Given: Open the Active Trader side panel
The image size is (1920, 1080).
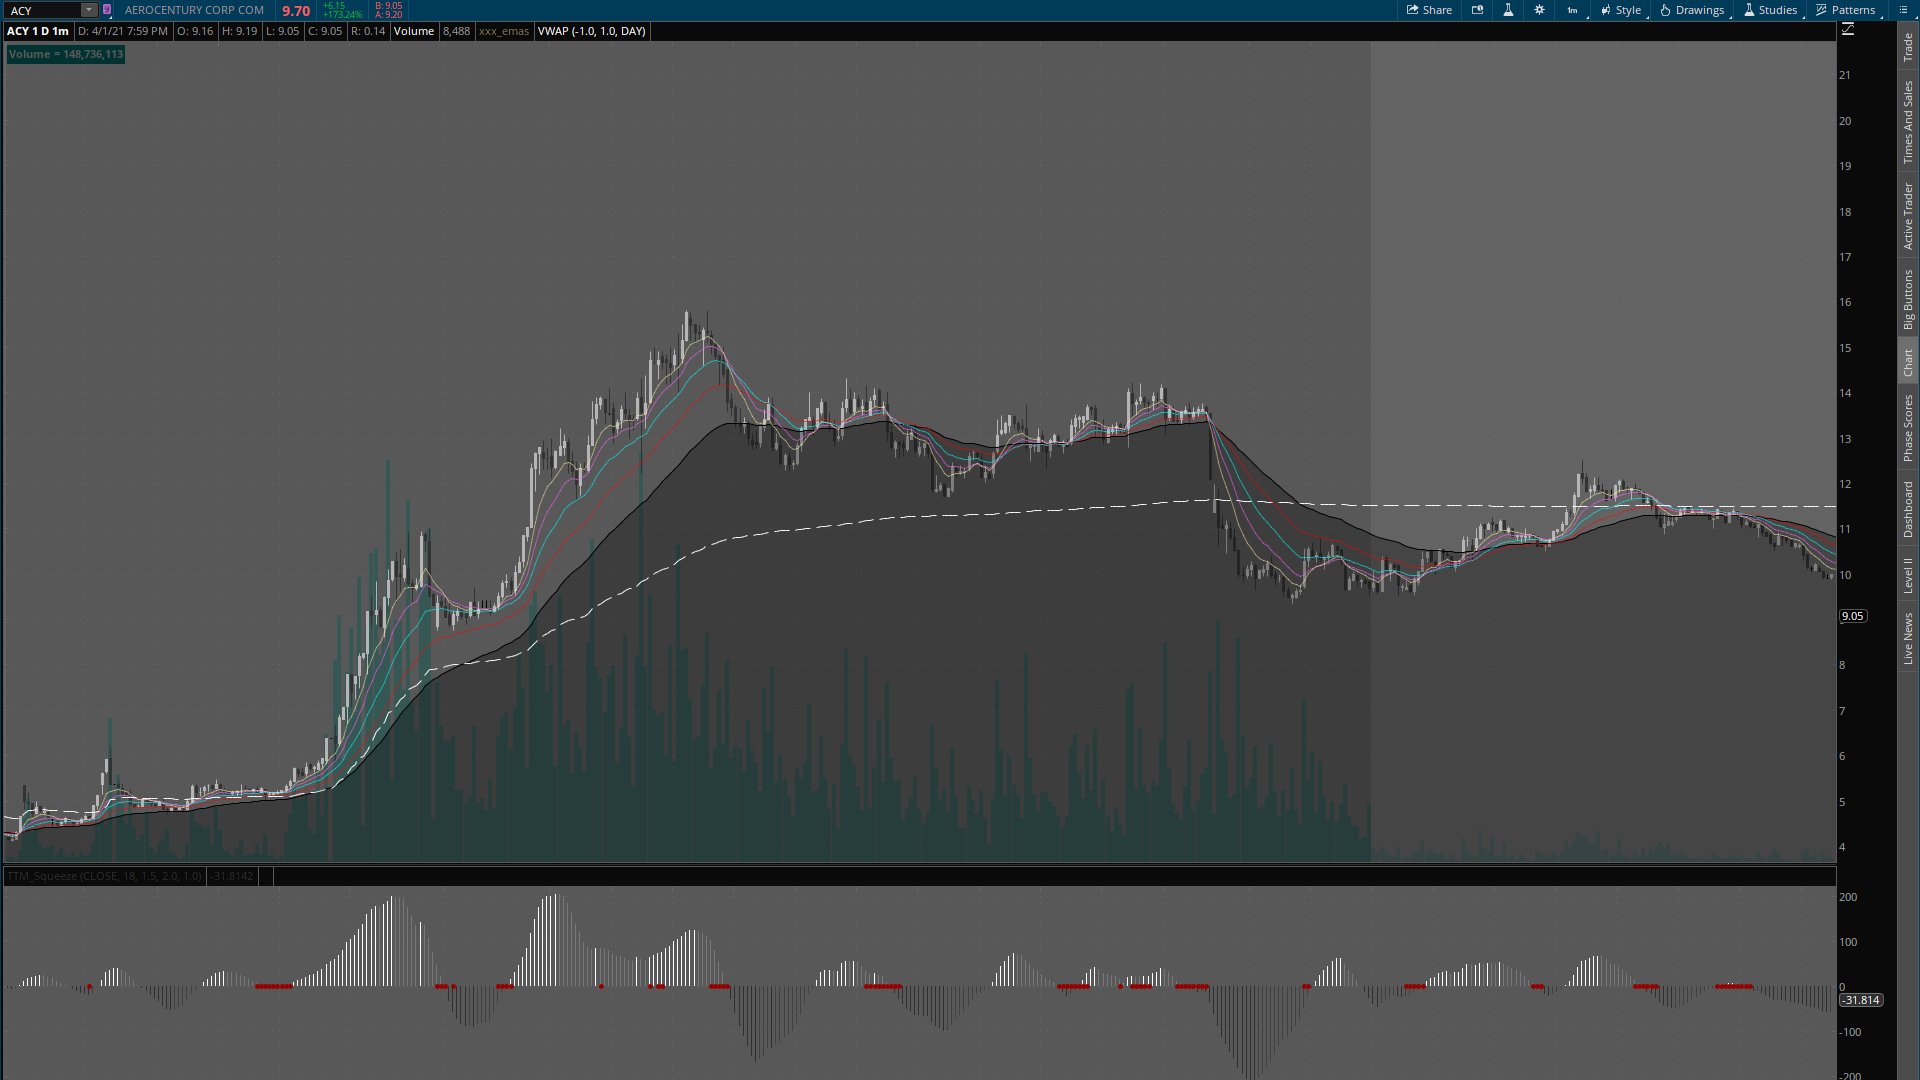Looking at the screenshot, I should (x=1908, y=216).
